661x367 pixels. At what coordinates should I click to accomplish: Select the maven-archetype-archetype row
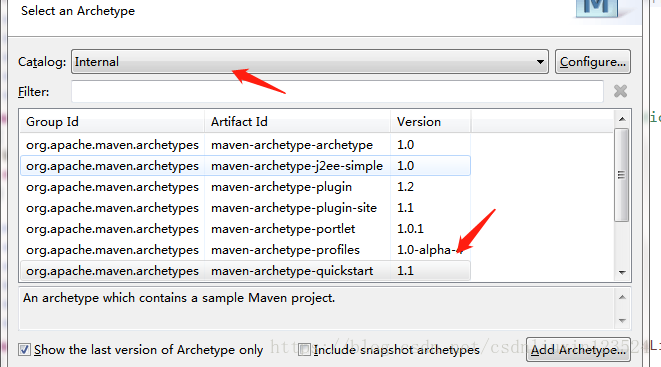(x=245, y=145)
